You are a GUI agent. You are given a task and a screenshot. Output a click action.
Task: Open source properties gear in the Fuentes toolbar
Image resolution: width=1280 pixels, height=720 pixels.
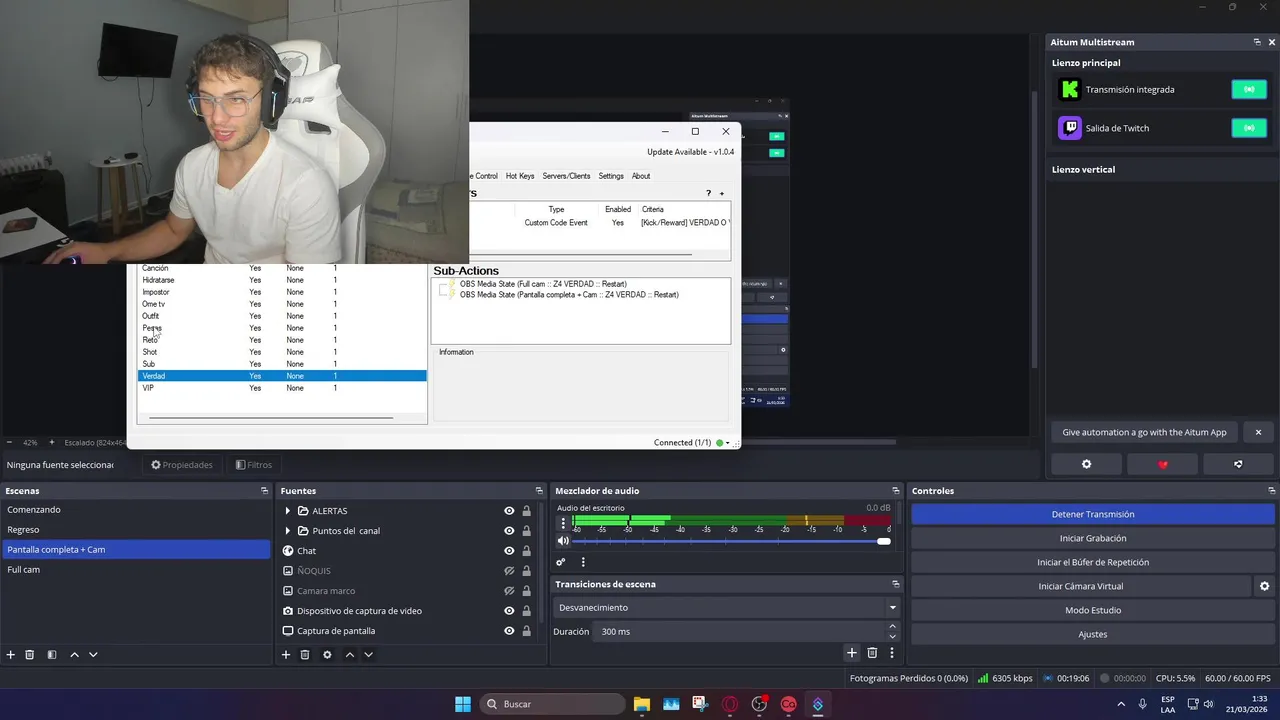pyautogui.click(x=327, y=654)
